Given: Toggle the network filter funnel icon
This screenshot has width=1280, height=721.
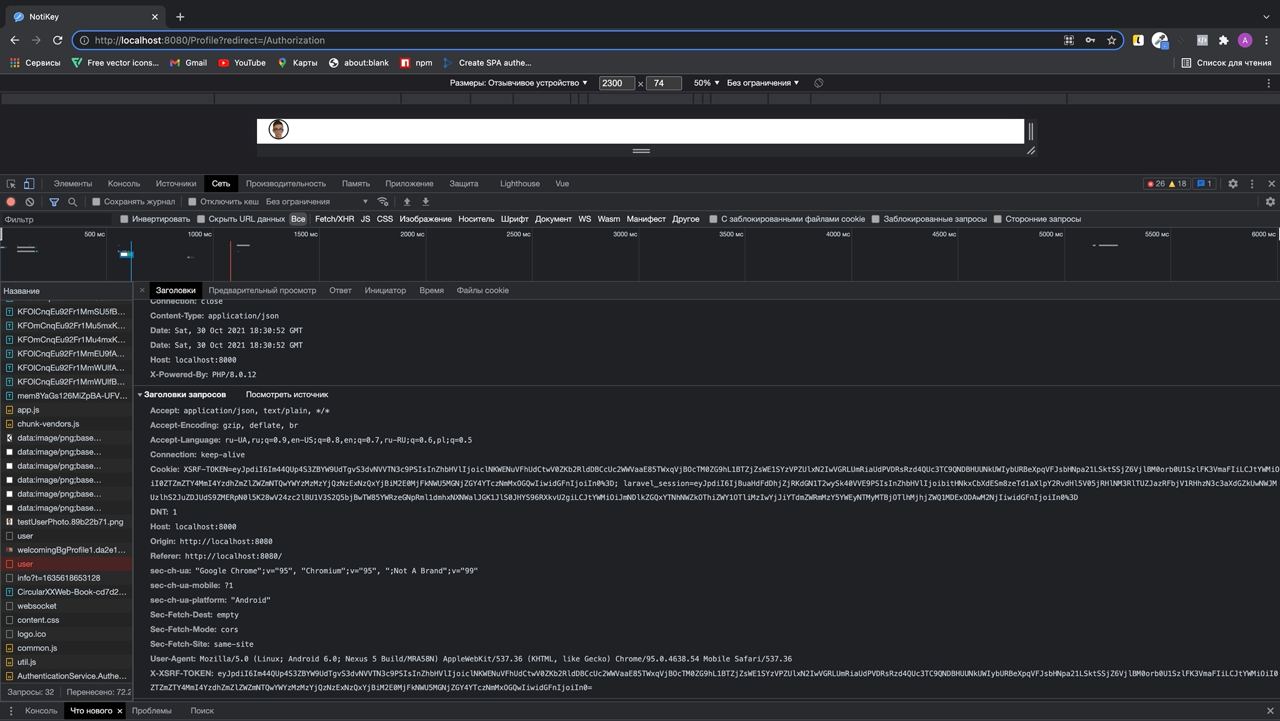Looking at the screenshot, I should 54,202.
